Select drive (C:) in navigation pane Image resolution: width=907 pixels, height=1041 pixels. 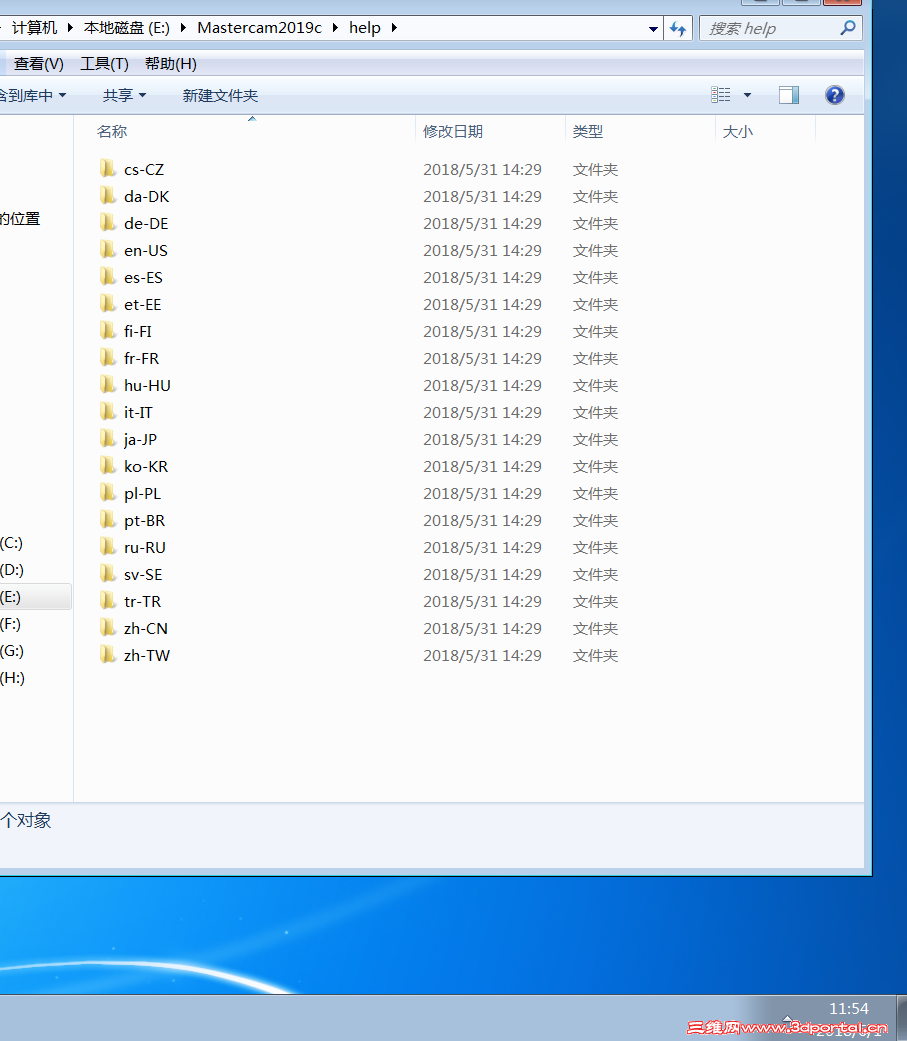[x=11, y=542]
